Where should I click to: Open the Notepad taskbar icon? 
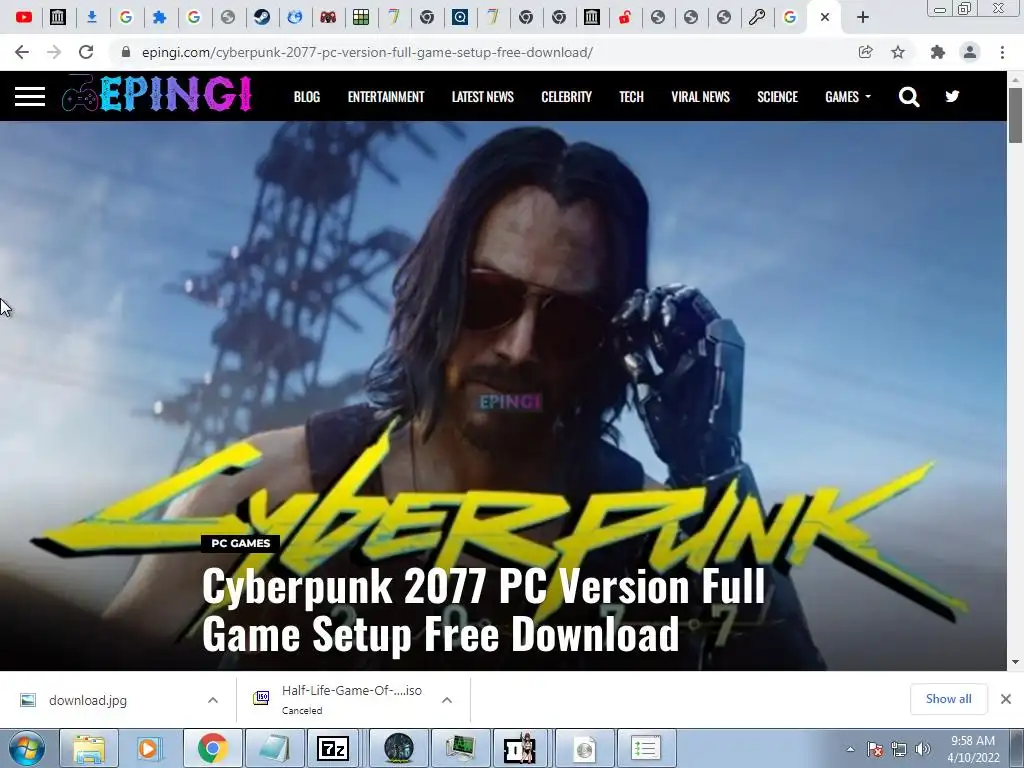(274, 748)
